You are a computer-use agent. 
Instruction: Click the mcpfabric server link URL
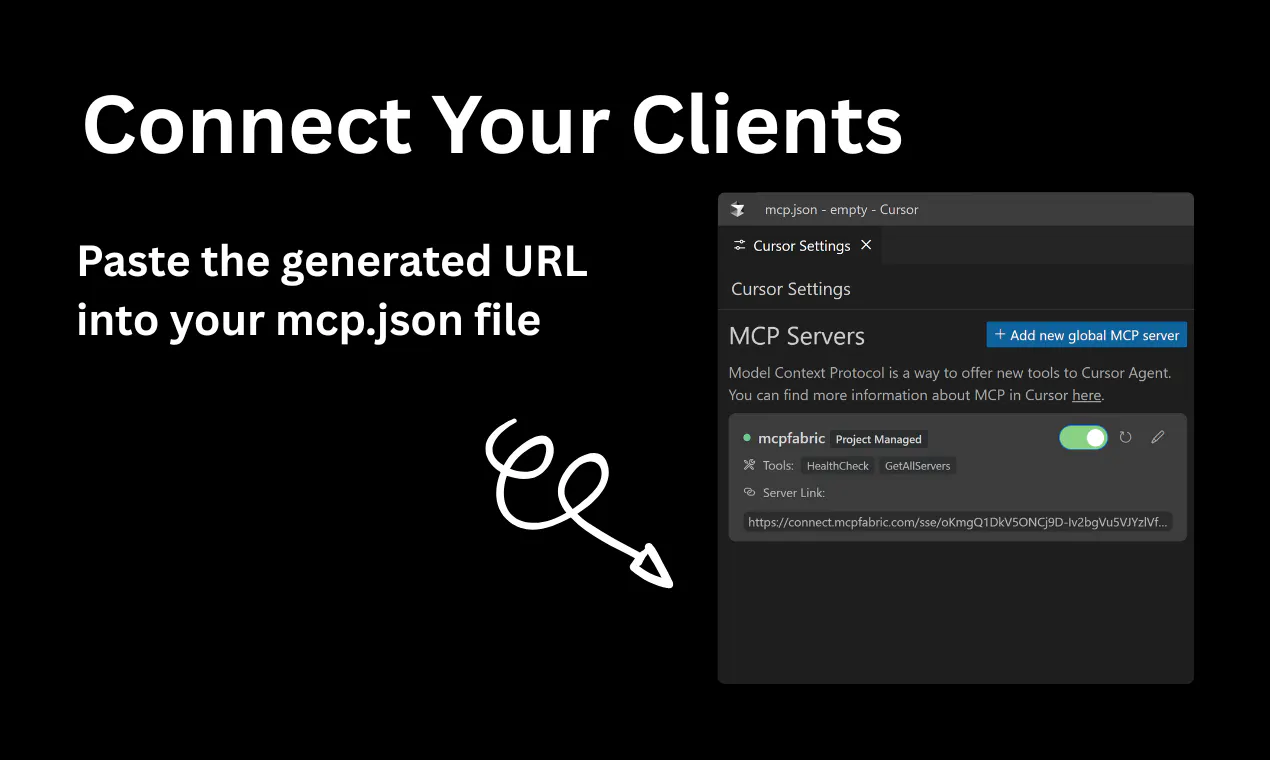click(958, 522)
